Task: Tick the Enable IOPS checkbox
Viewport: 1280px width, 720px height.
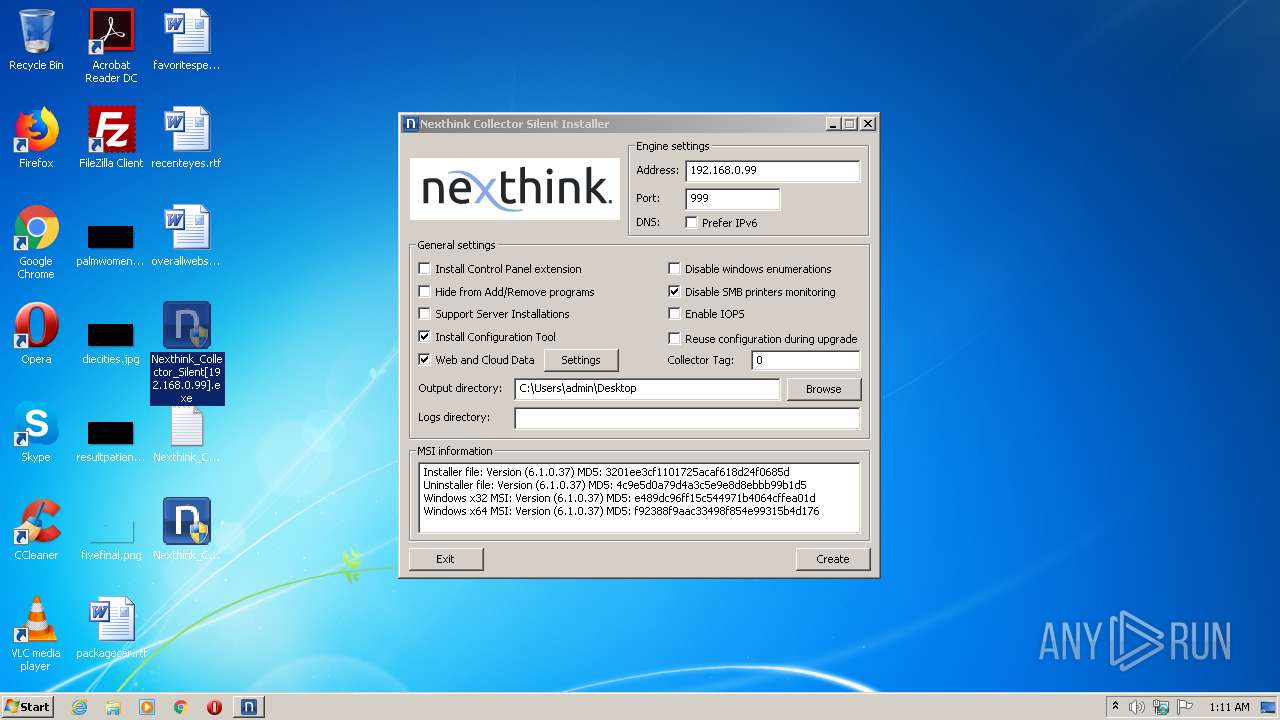Action: pos(675,314)
